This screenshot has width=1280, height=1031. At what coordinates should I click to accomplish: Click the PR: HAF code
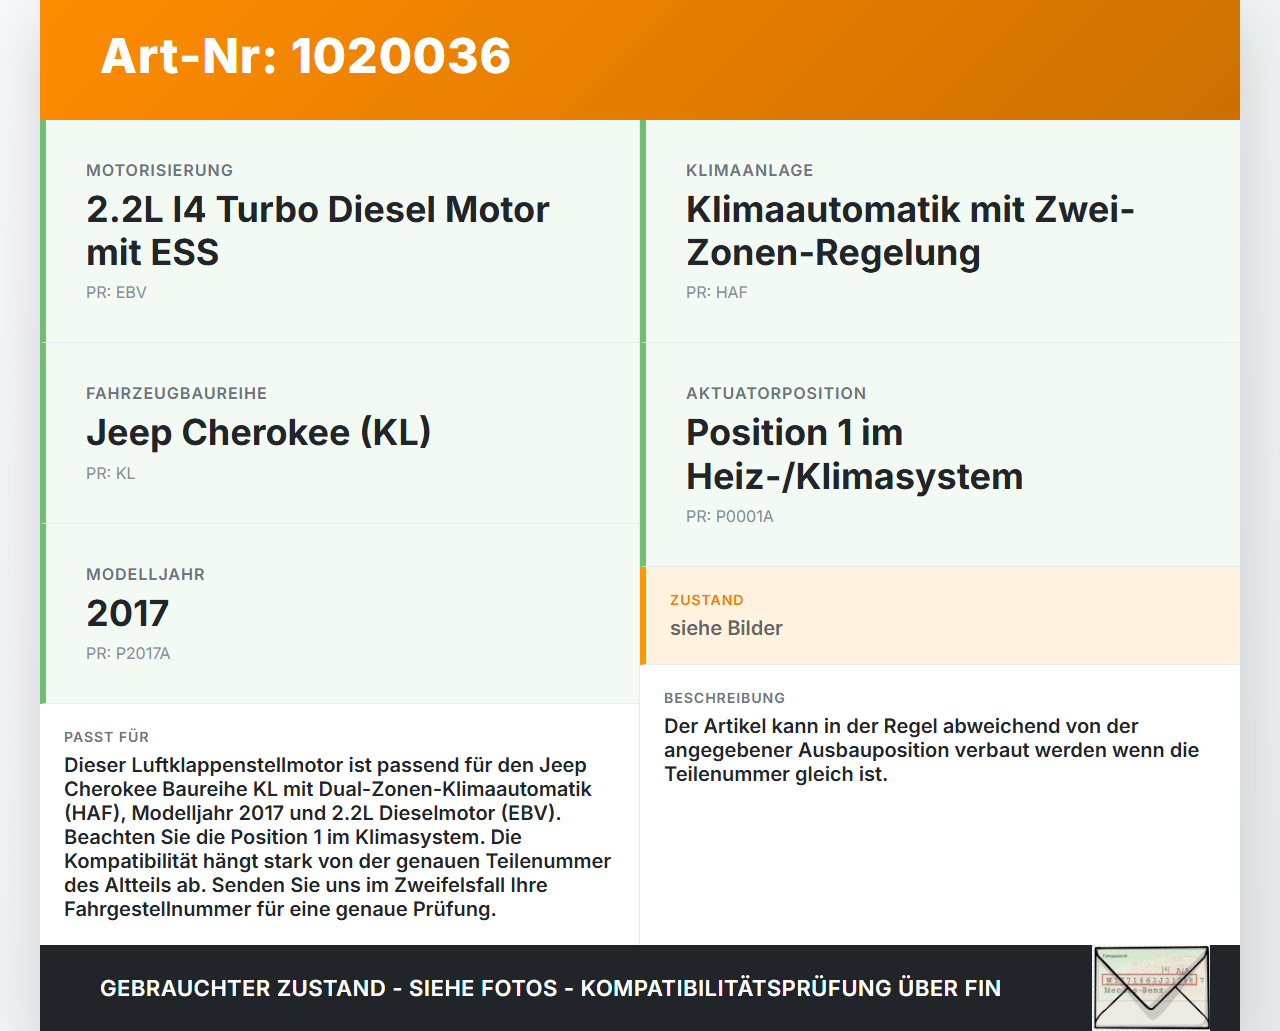pos(717,292)
